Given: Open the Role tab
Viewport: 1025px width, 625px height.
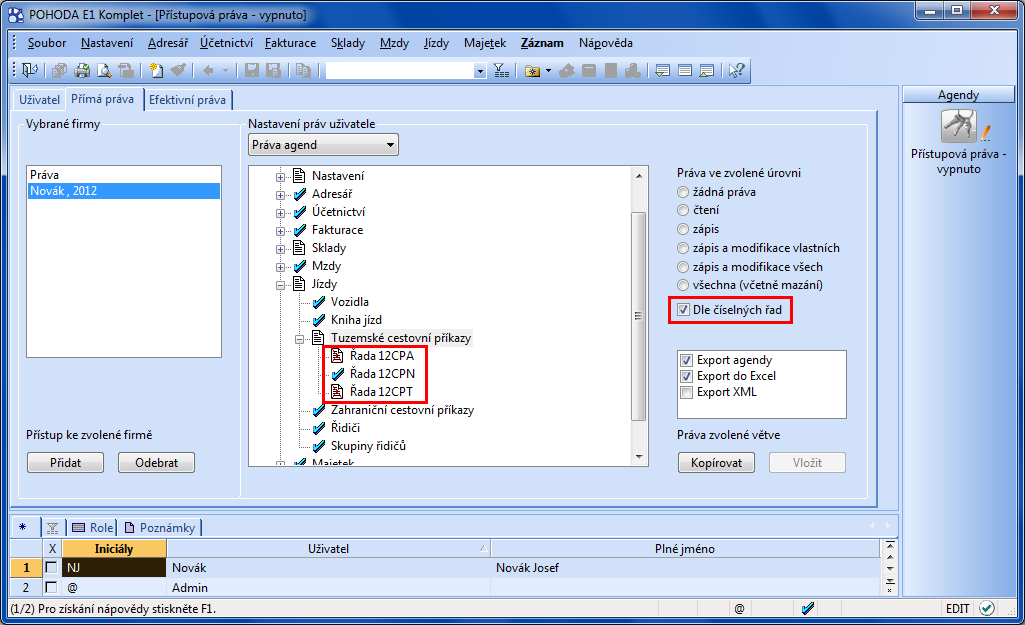Looking at the screenshot, I should click(x=92, y=528).
